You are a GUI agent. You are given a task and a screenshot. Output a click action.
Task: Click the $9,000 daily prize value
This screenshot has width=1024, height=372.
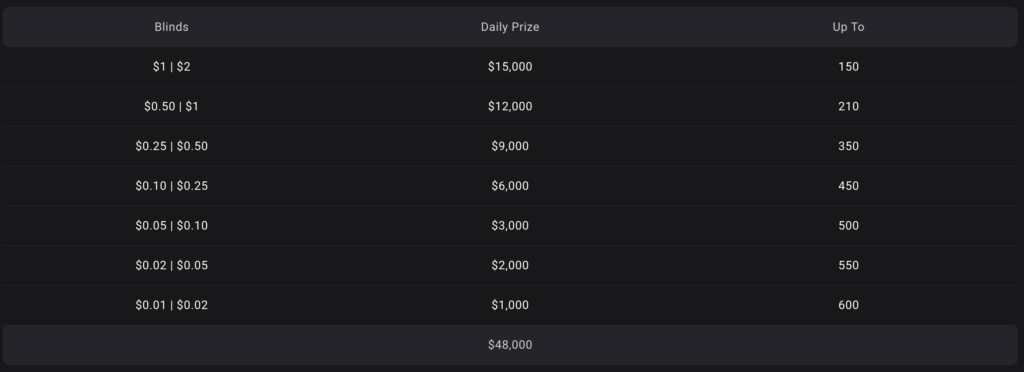[510, 146]
